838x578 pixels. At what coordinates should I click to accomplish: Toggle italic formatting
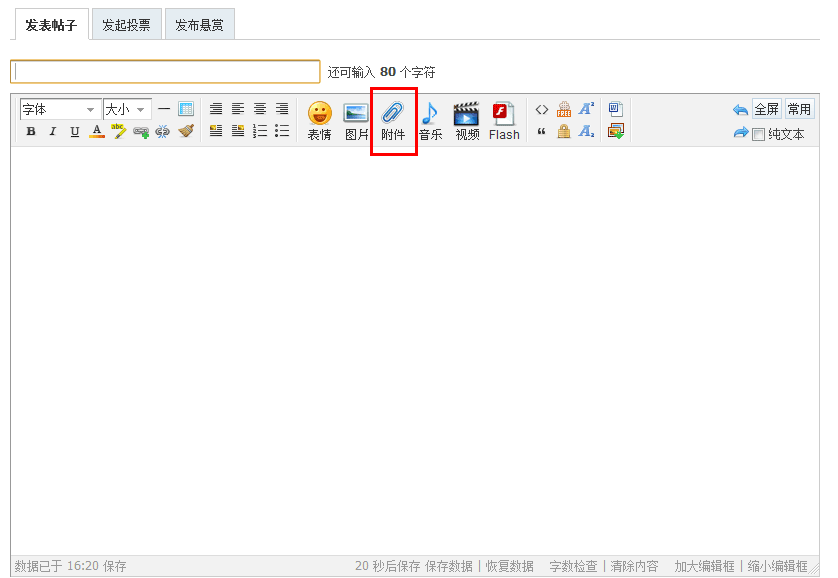click(53, 131)
